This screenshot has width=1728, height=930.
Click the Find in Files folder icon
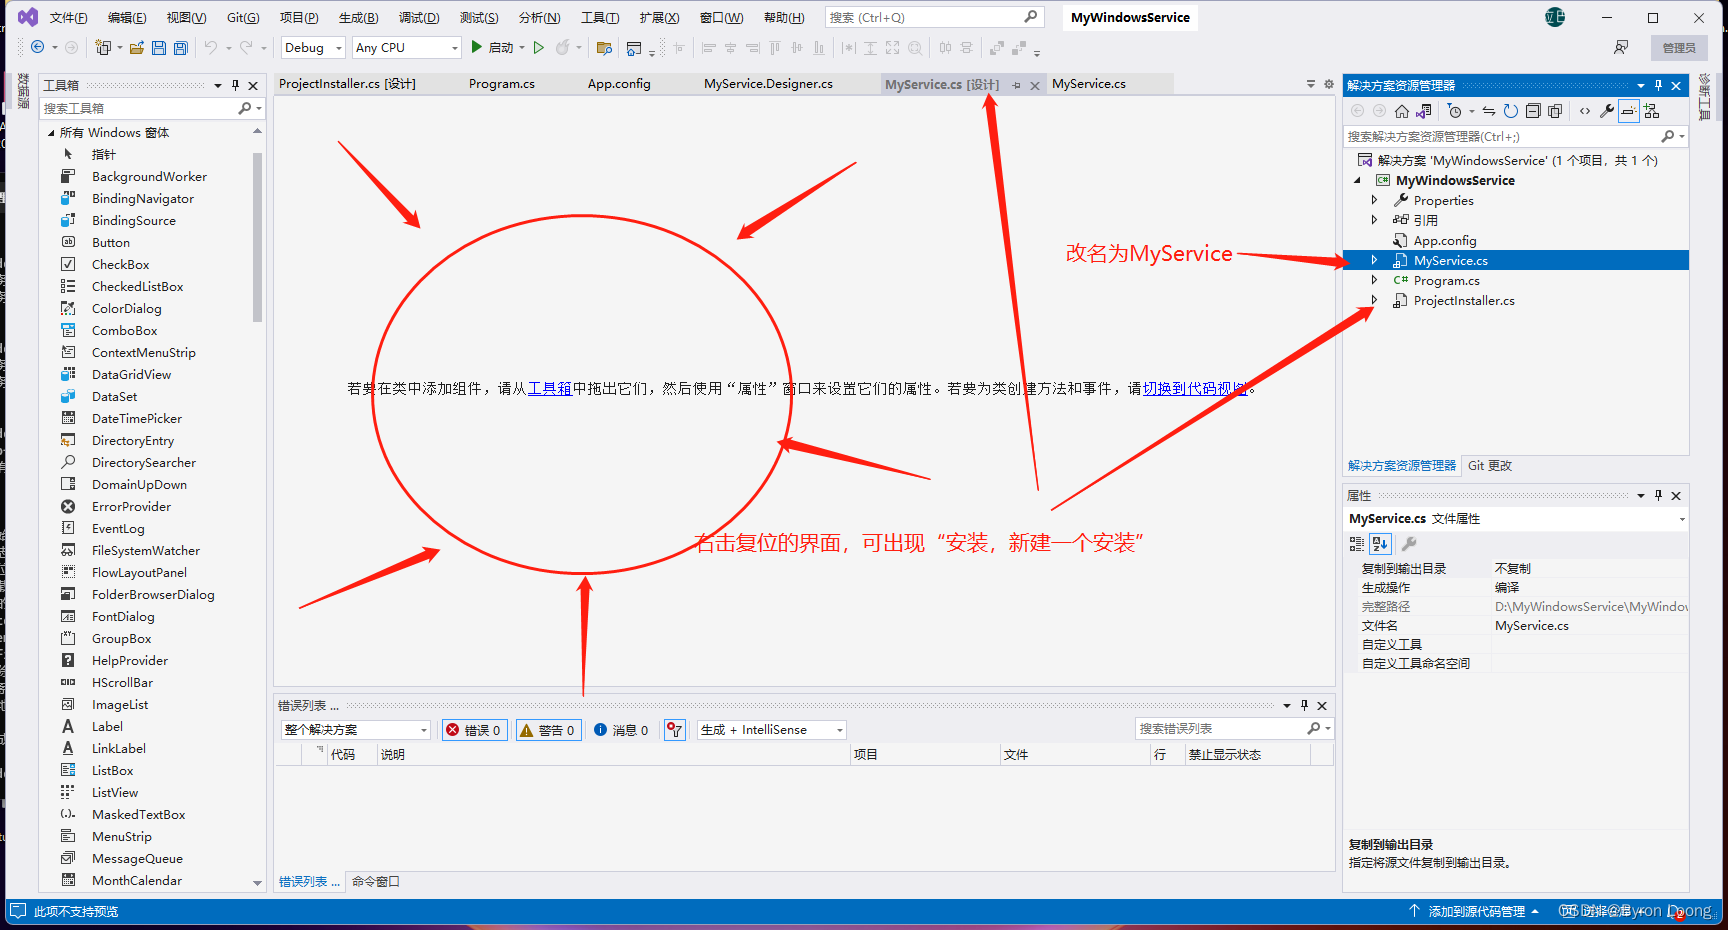(x=604, y=47)
